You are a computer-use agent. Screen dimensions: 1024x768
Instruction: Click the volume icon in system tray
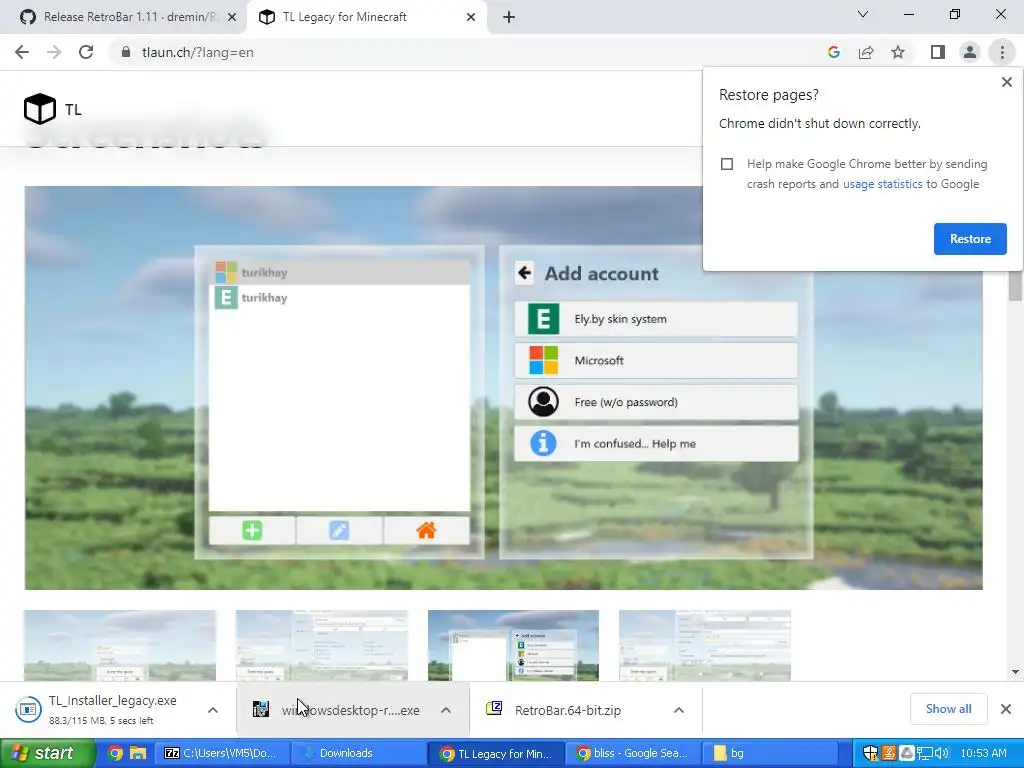(x=942, y=754)
